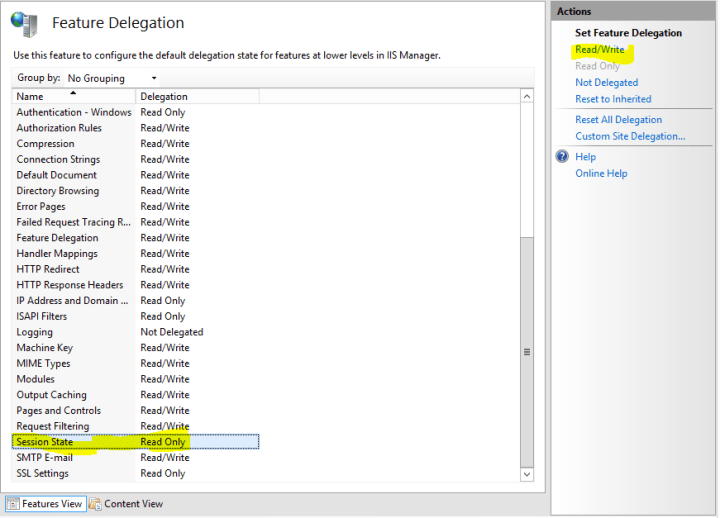Click Read Only value for SSL Settings
The height and width of the screenshot is (518, 720).
(163, 473)
